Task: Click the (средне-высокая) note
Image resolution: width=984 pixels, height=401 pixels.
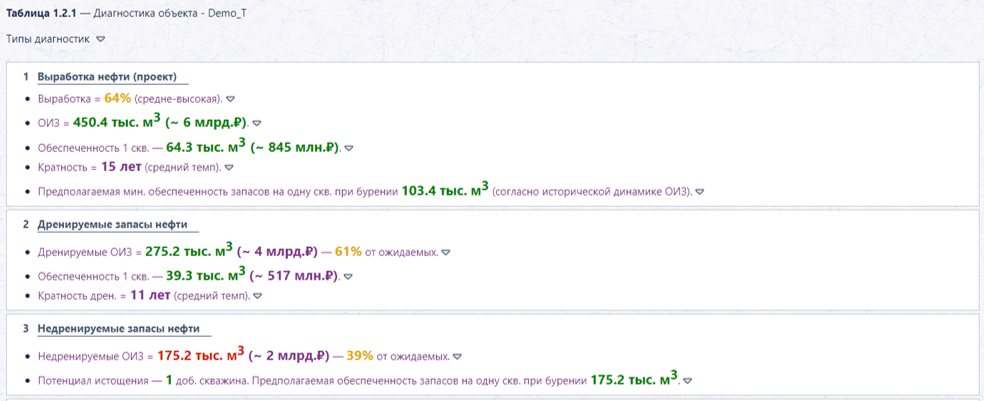Action: (x=178, y=99)
